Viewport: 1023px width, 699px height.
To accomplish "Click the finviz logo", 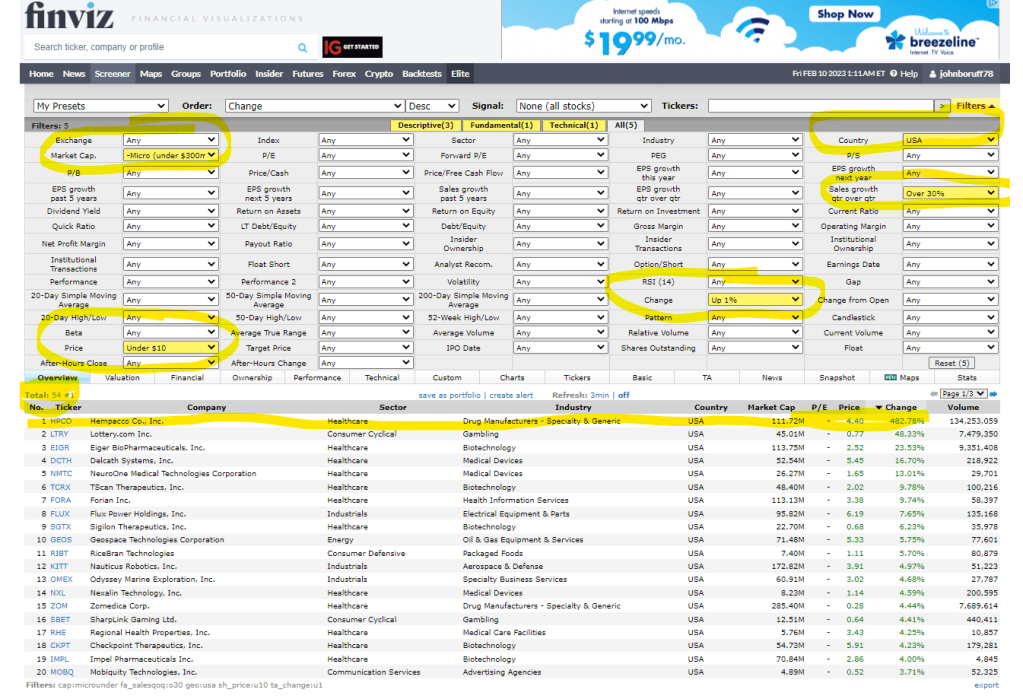I will tap(69, 17).
